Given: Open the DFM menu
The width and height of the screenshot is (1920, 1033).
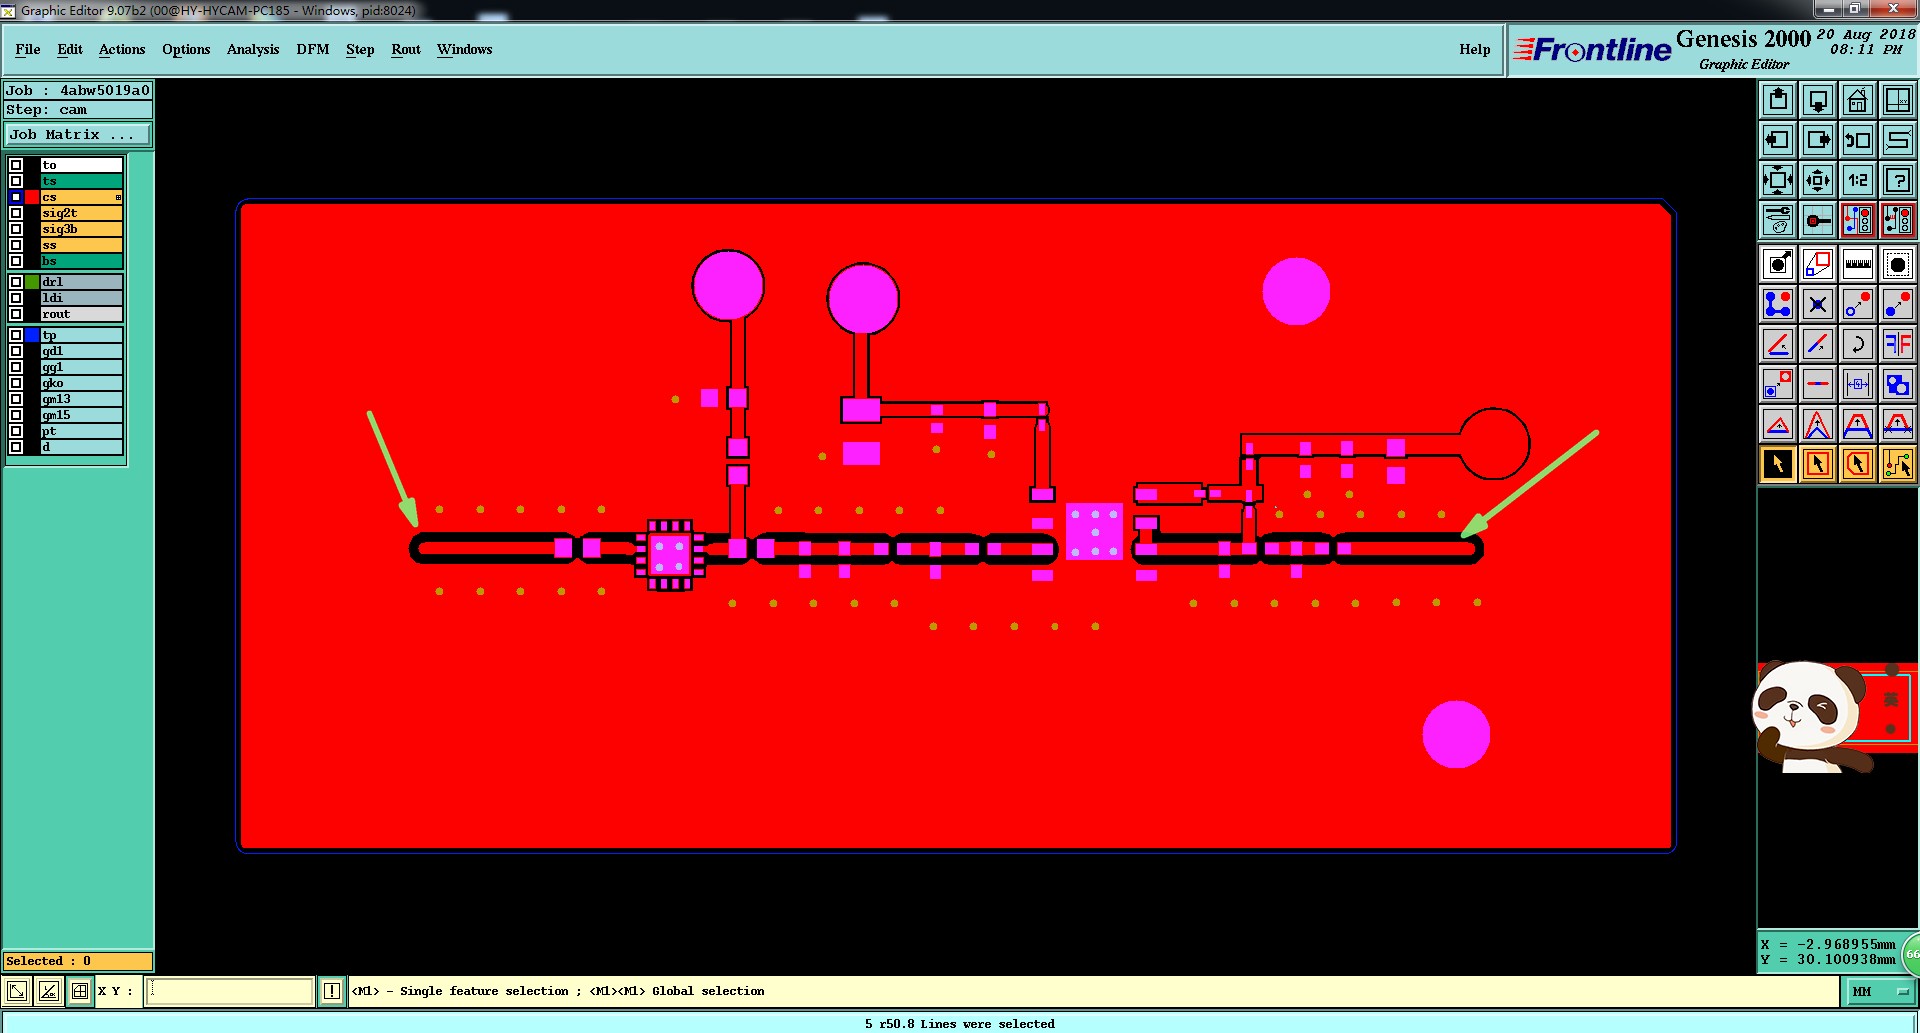Looking at the screenshot, I should click(313, 49).
